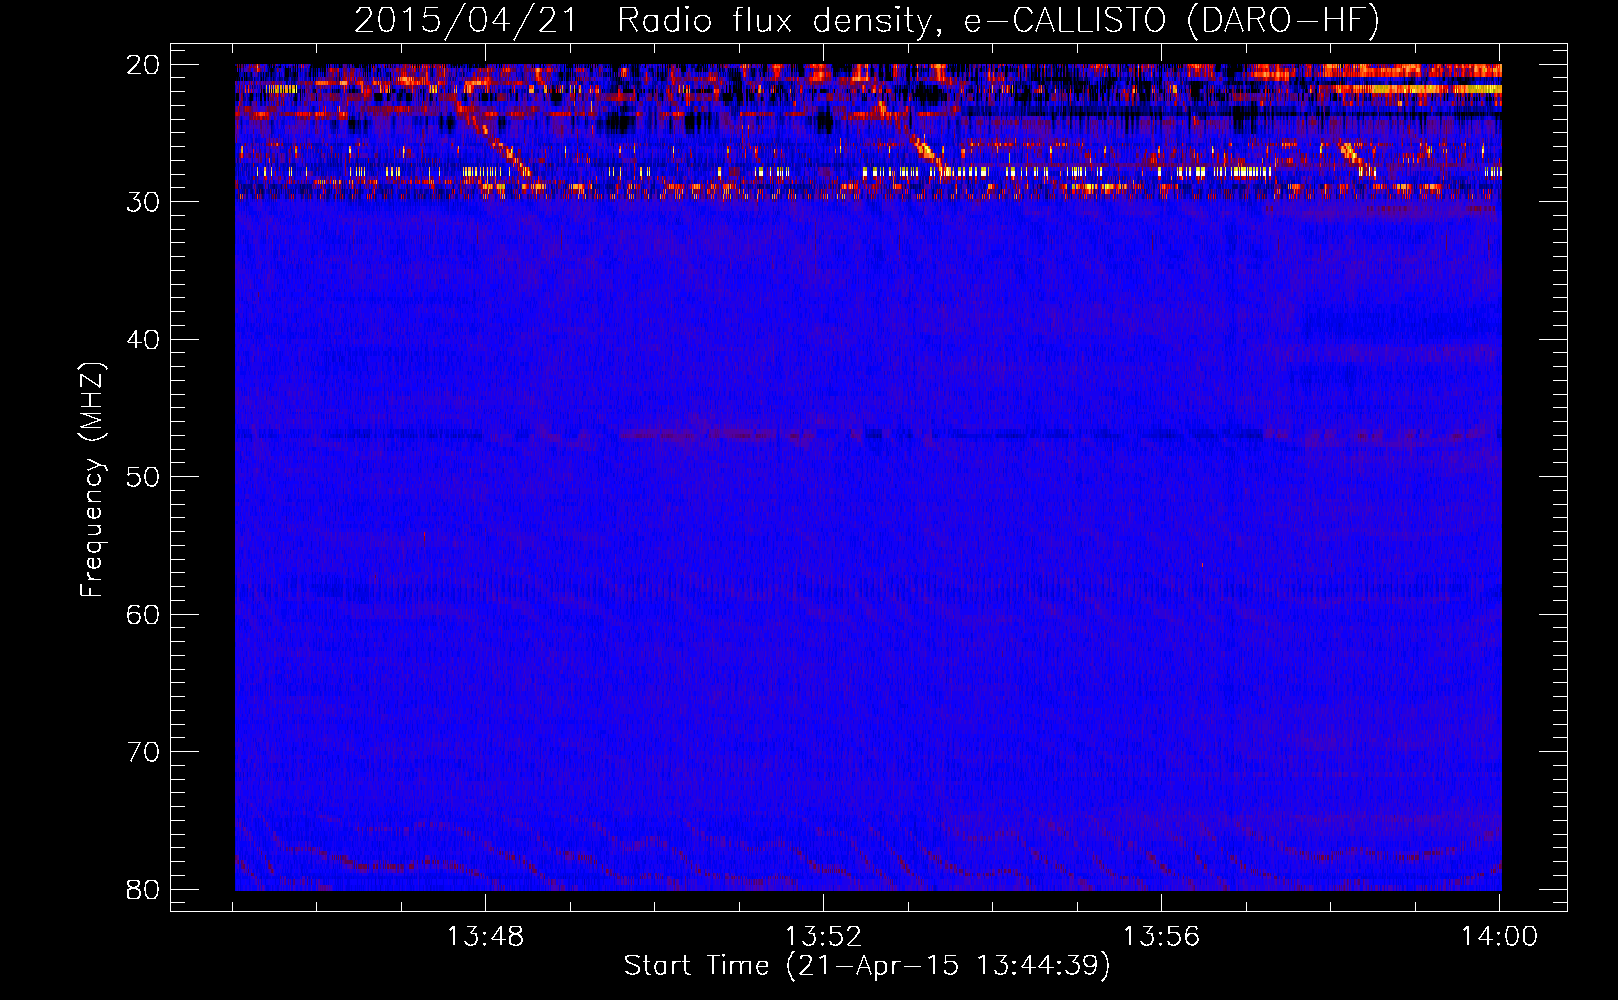Click the 60 frequency tick label

(143, 614)
